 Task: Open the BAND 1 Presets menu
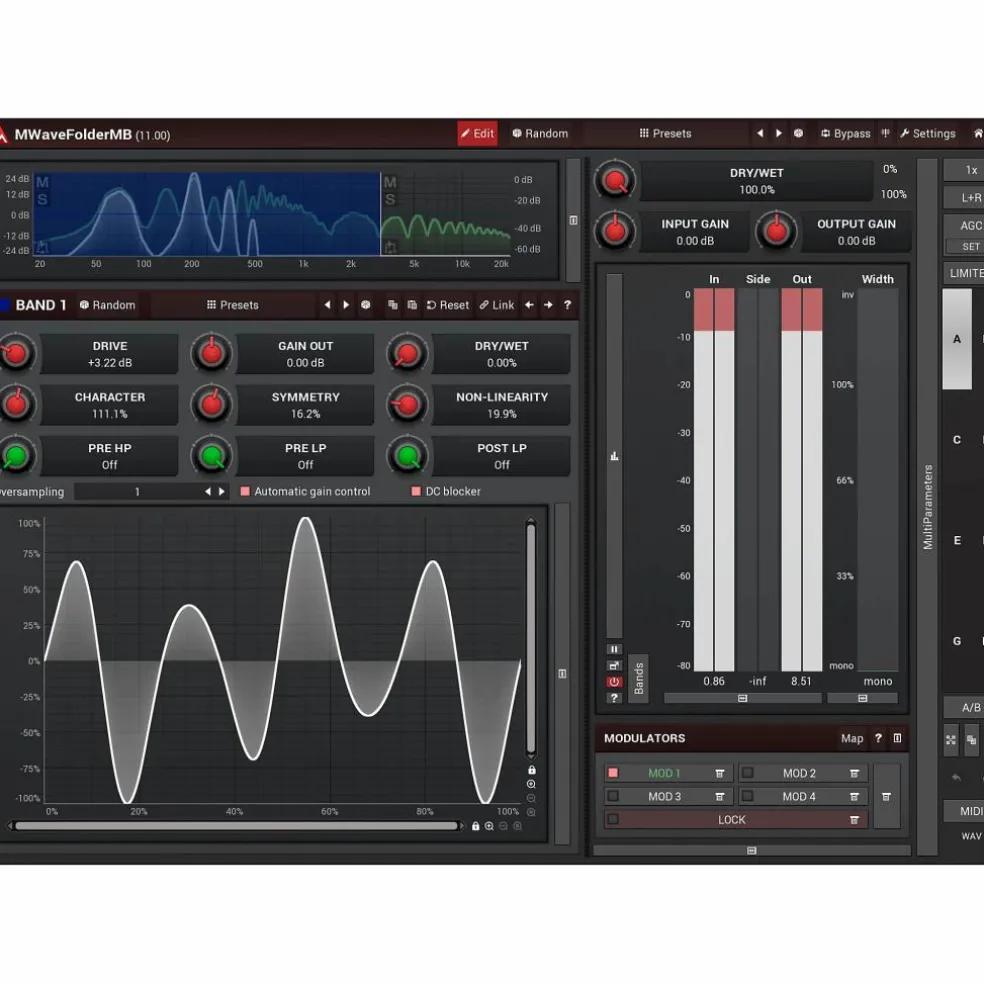click(233, 305)
